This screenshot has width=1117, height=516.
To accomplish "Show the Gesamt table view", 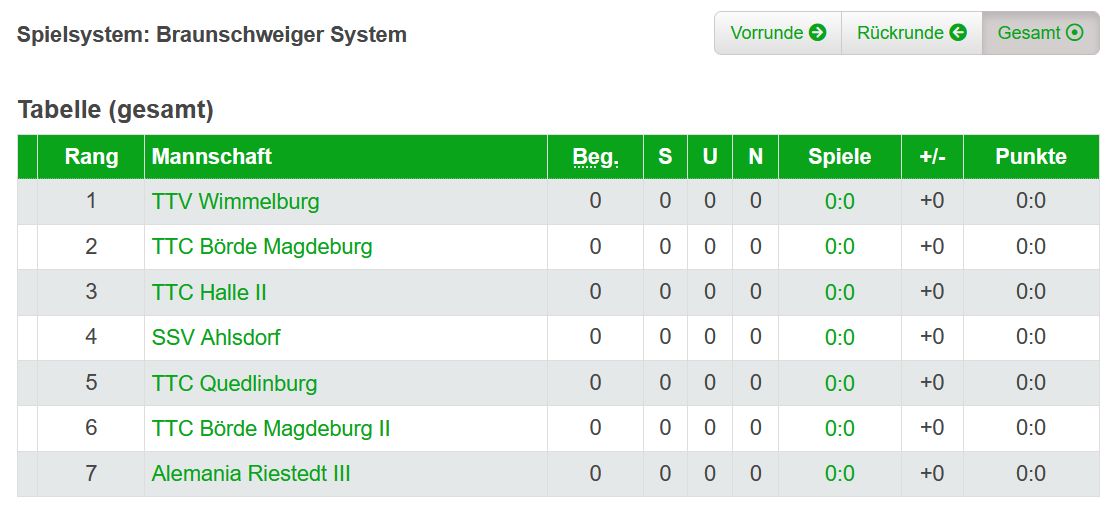I will coord(1040,33).
